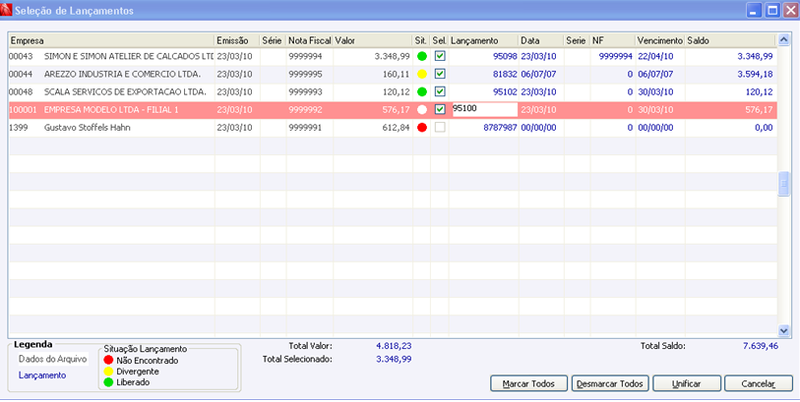Click the yellow status dot for AREZZO row
The height and width of the screenshot is (402, 800).
click(x=422, y=74)
